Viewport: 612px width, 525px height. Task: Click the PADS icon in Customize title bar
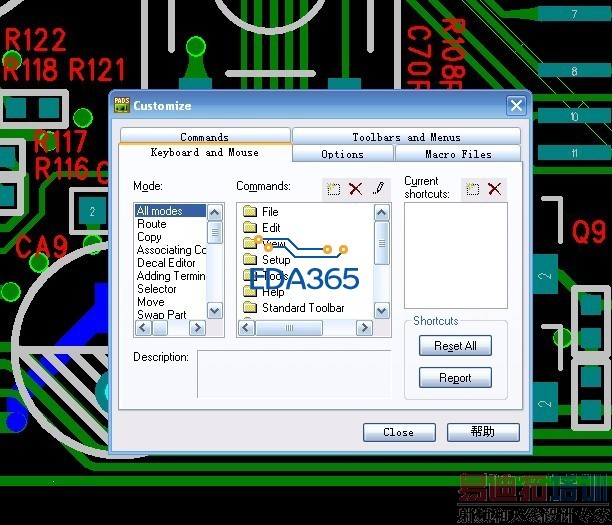[121, 105]
